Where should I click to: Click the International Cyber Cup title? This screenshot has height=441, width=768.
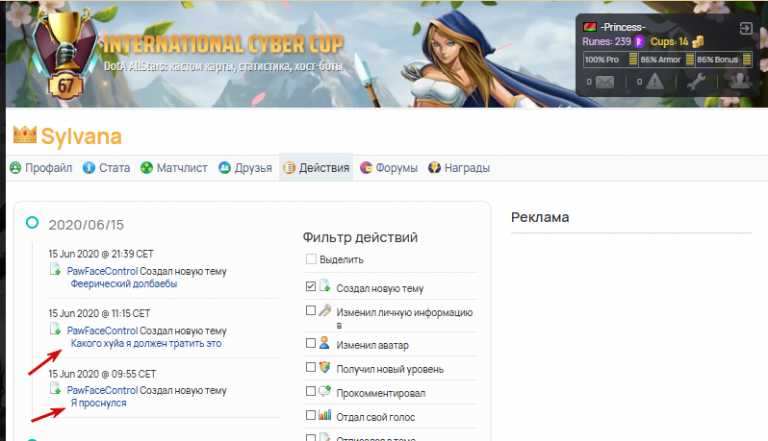pyautogui.click(x=223, y=45)
